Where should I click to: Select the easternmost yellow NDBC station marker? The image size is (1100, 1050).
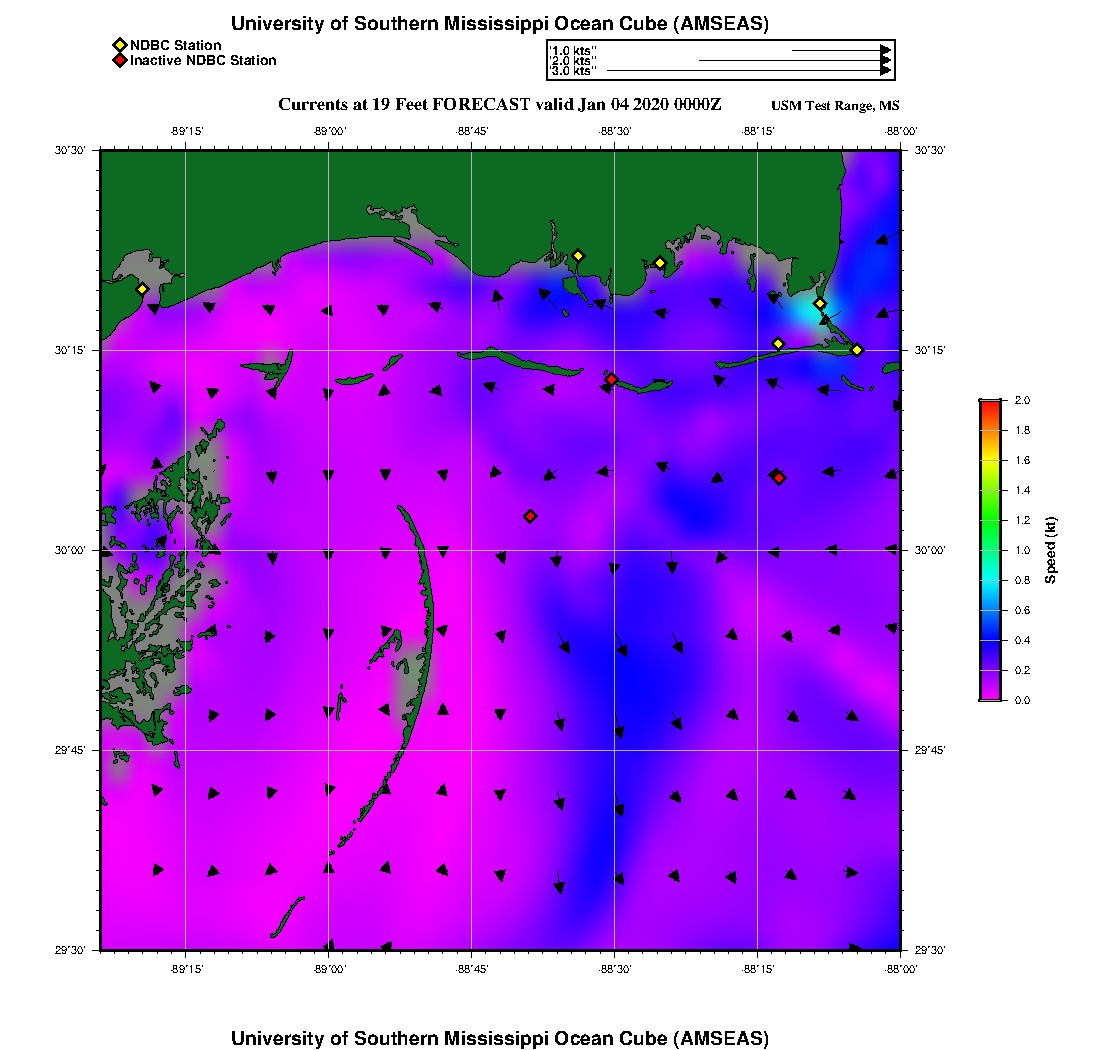(x=857, y=350)
